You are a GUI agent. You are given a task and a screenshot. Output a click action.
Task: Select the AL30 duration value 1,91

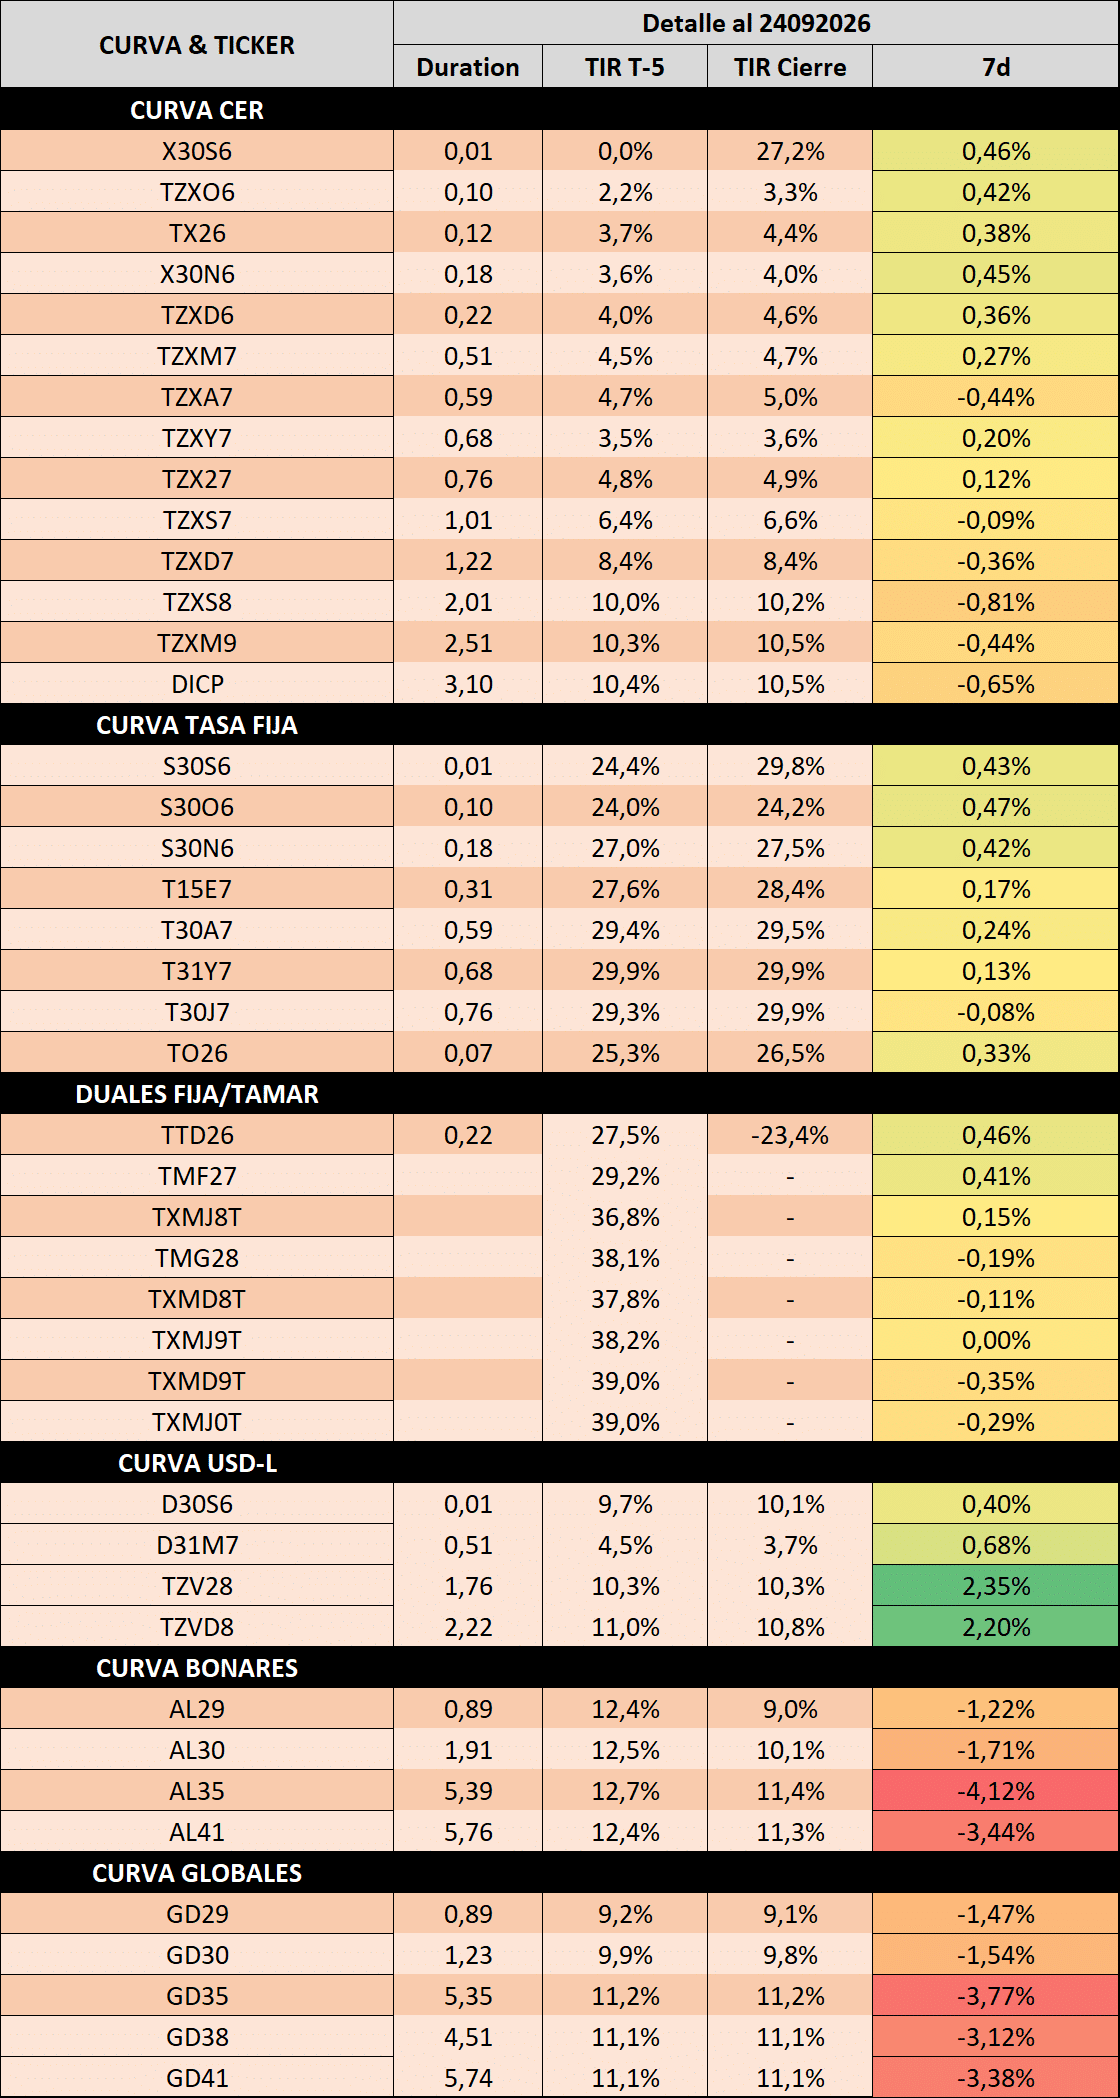[x=468, y=1750]
